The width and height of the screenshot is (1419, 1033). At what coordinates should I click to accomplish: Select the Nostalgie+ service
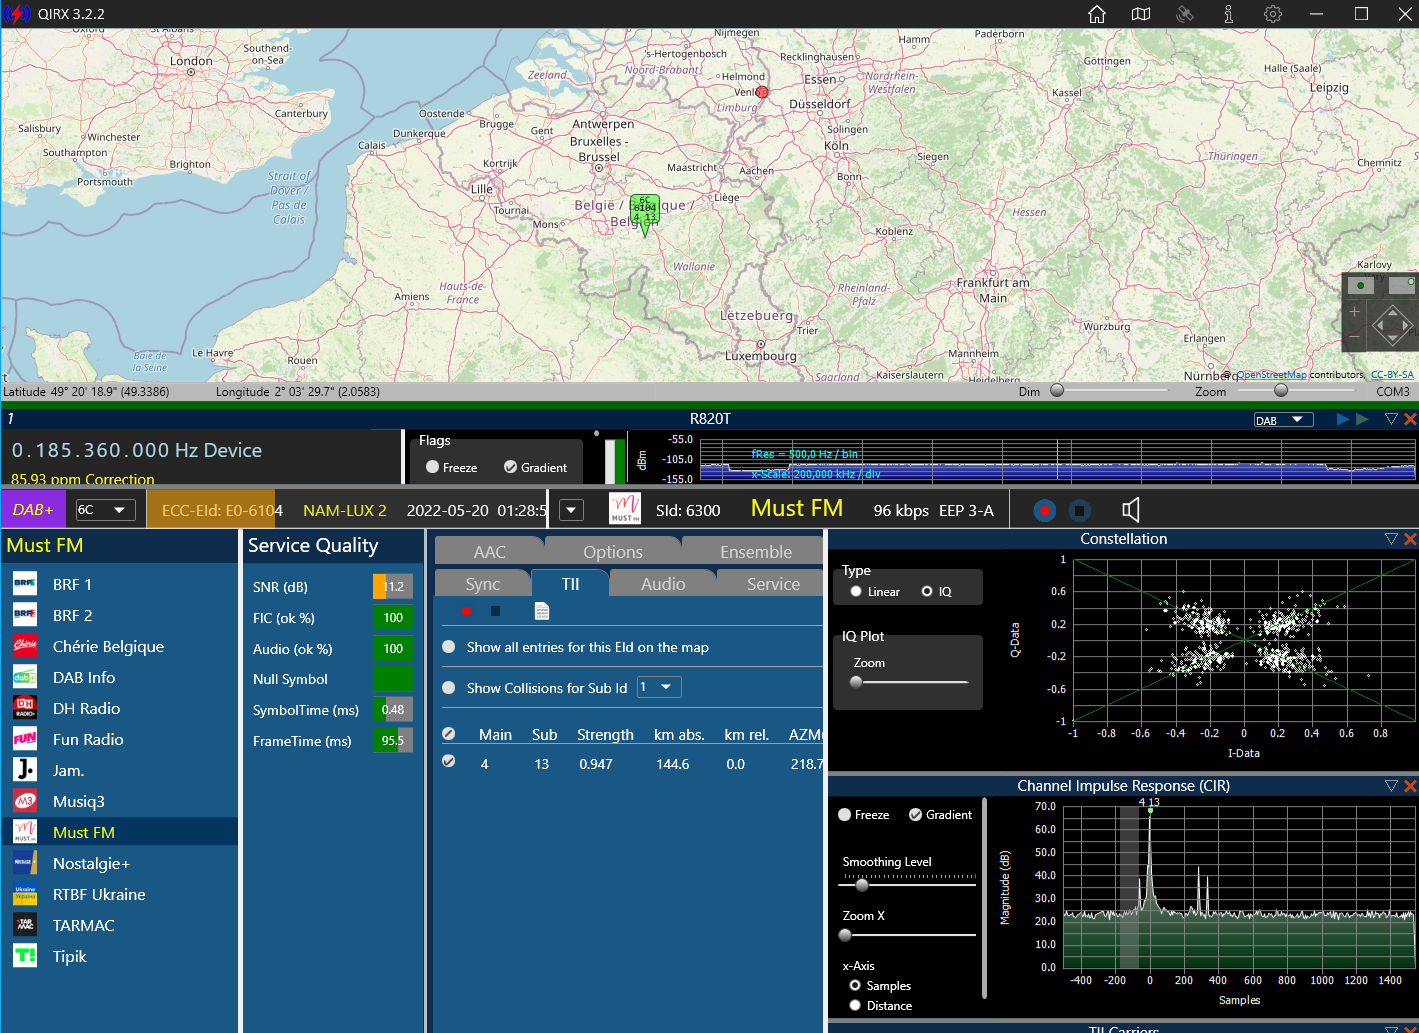(x=119, y=863)
